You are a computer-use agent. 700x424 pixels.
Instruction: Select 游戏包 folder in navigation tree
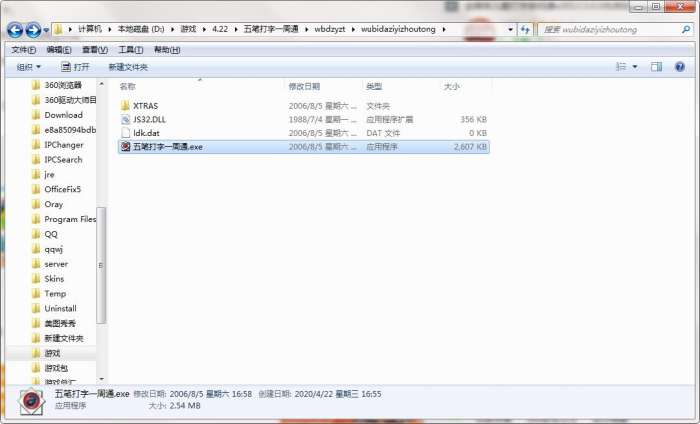click(56, 368)
